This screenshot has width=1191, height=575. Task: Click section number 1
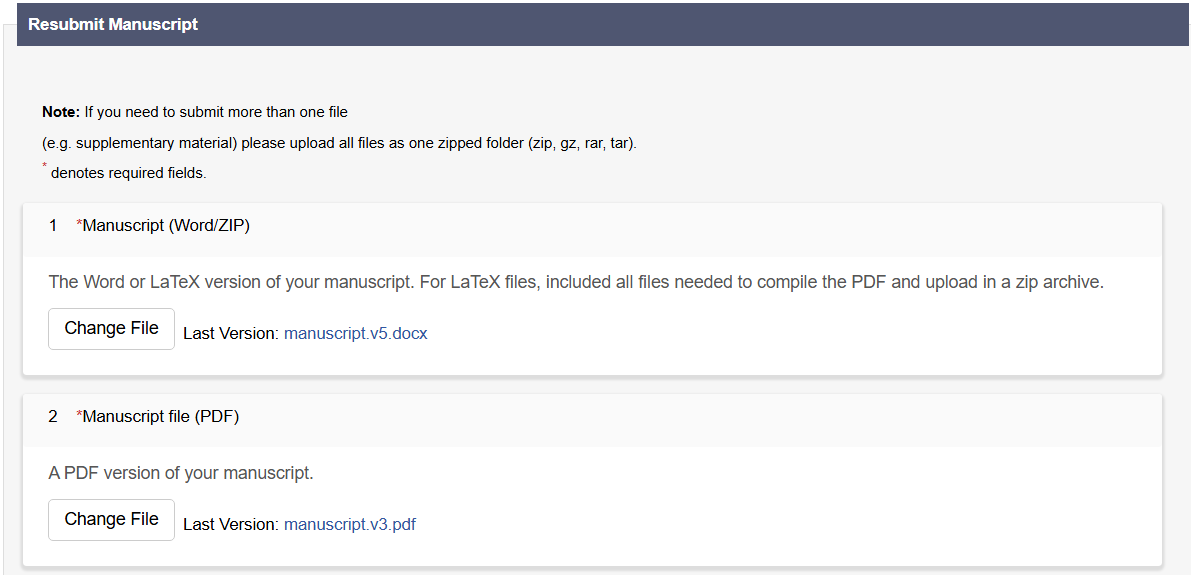coord(53,226)
